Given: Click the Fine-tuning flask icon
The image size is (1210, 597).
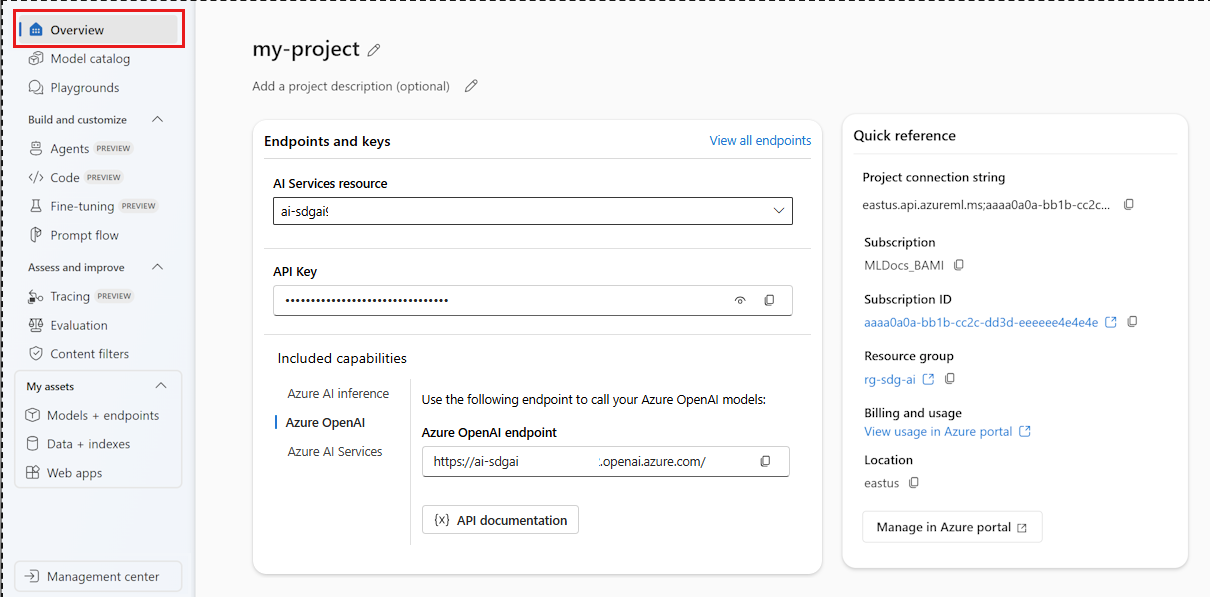Looking at the screenshot, I should pyautogui.click(x=36, y=206).
